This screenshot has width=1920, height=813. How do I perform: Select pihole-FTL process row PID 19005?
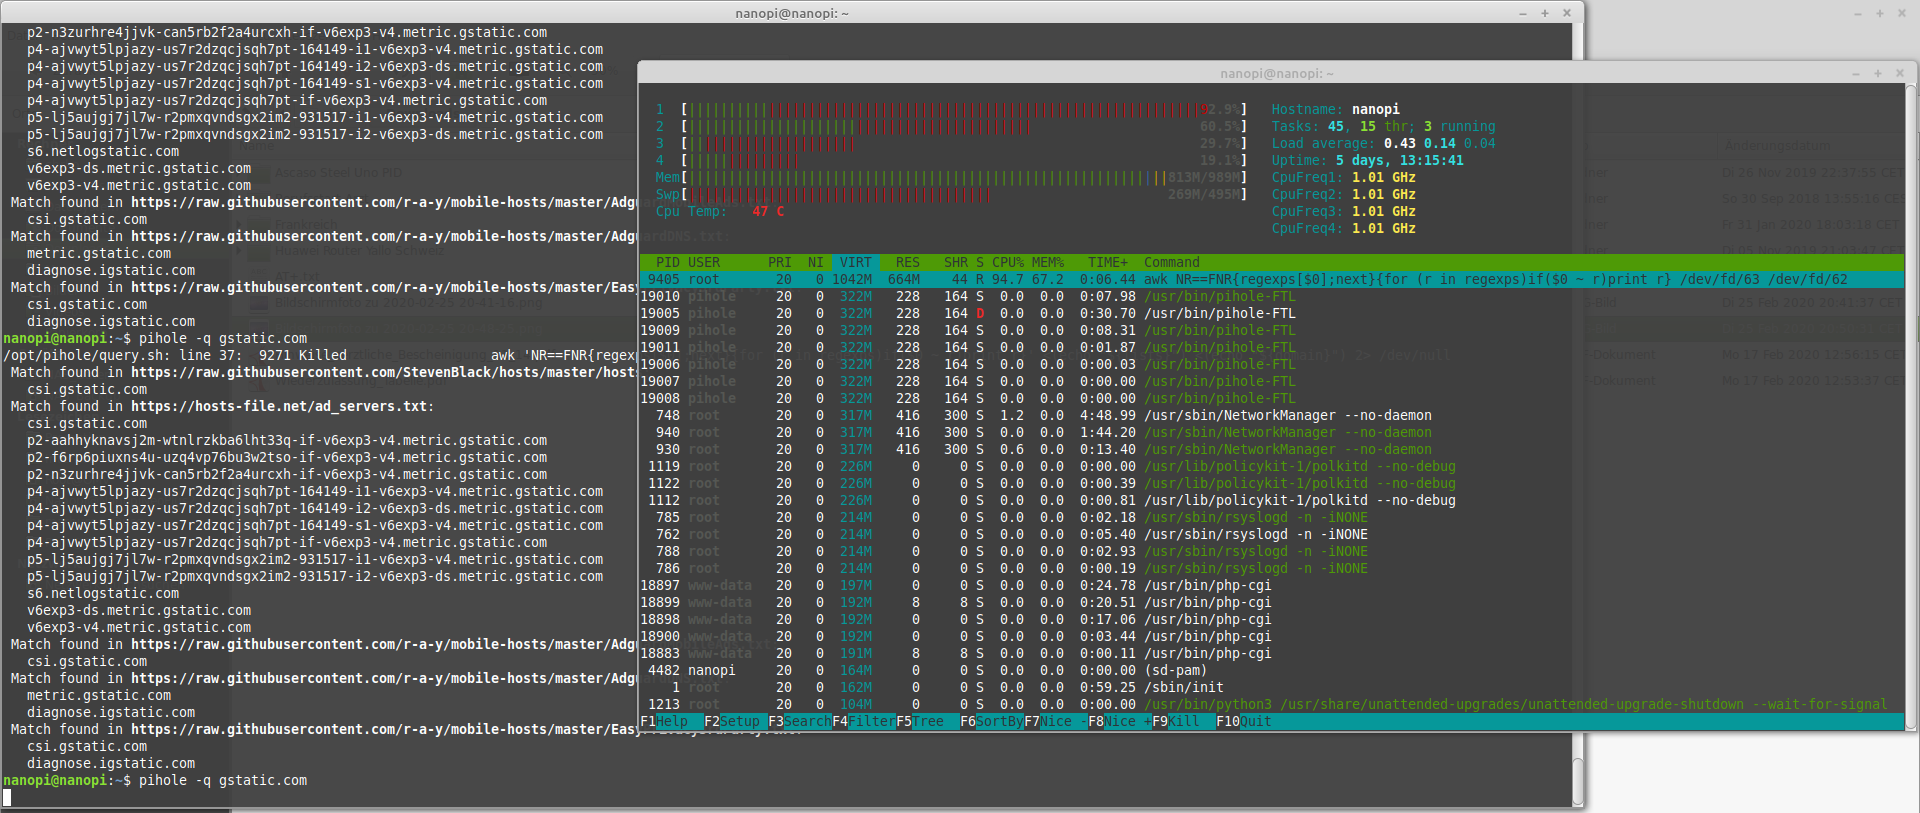pos(1271,314)
